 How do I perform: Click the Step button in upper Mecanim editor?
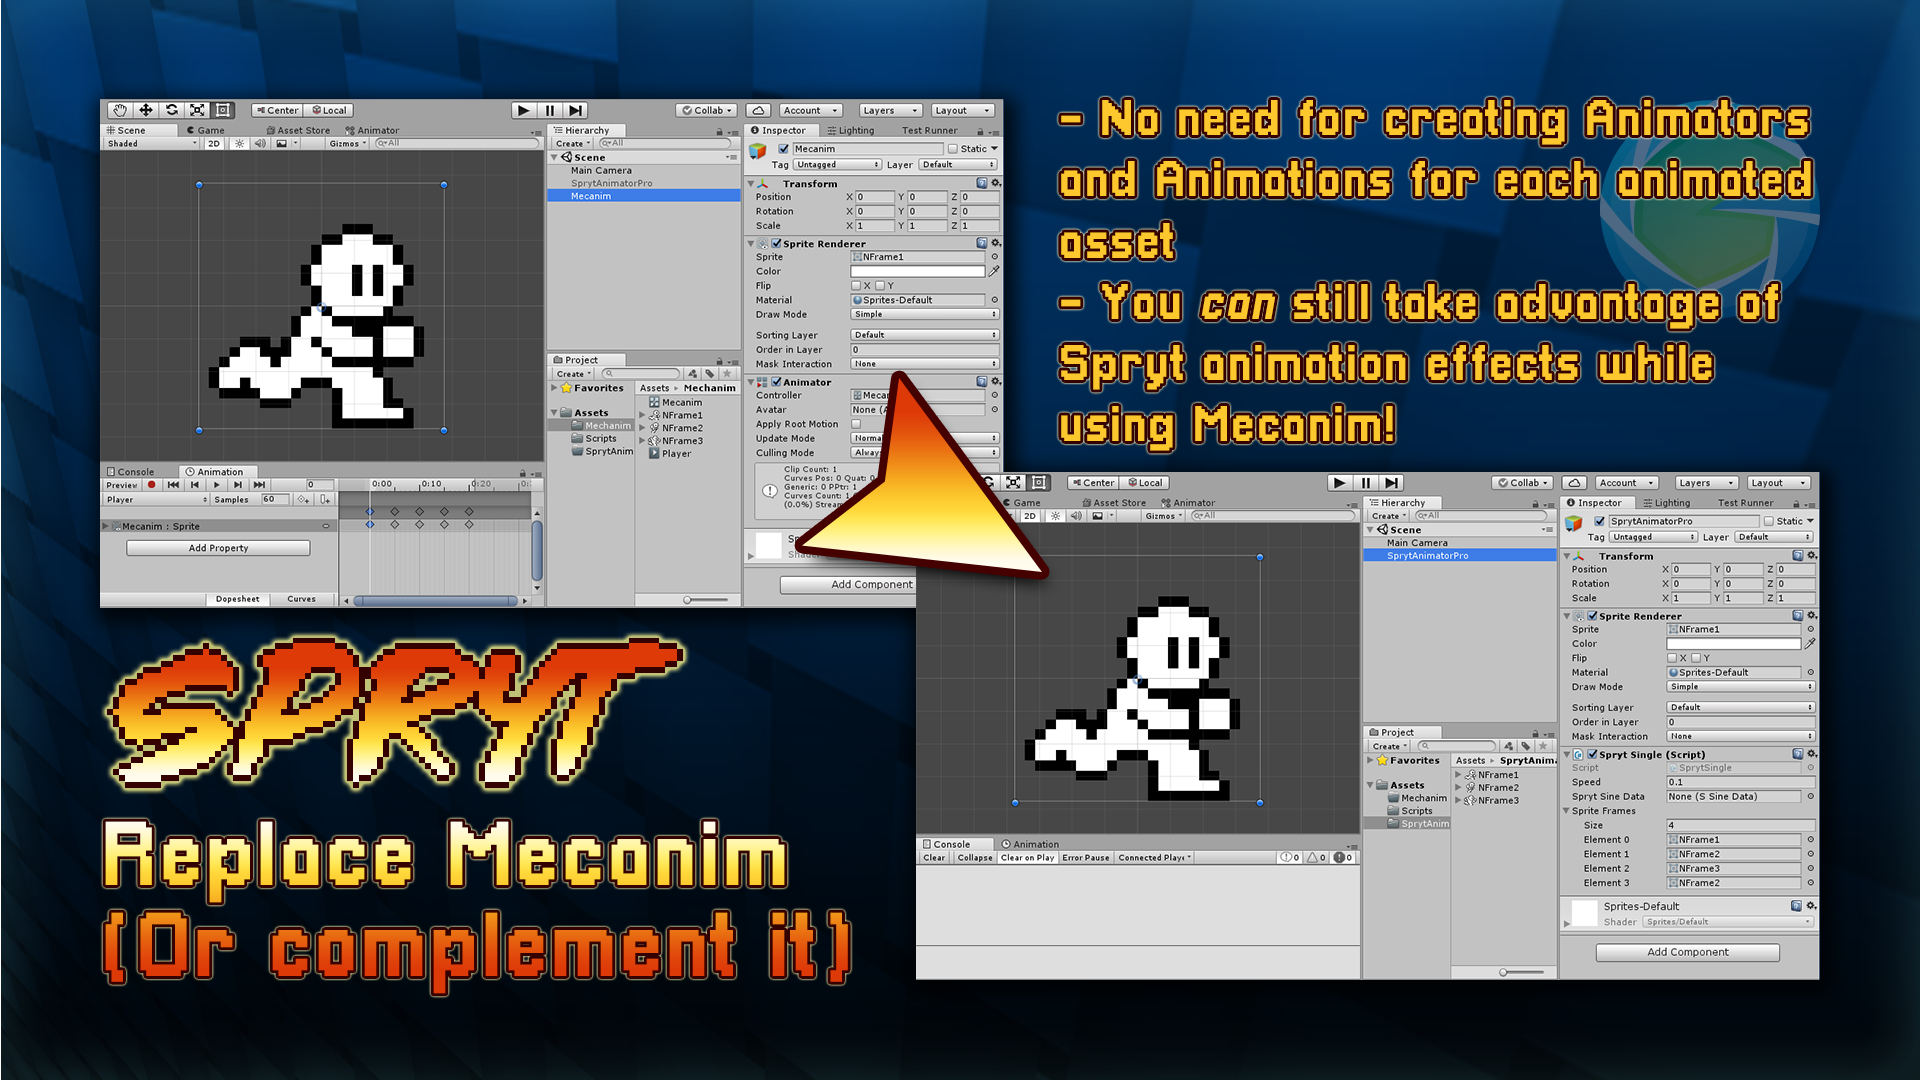click(575, 110)
